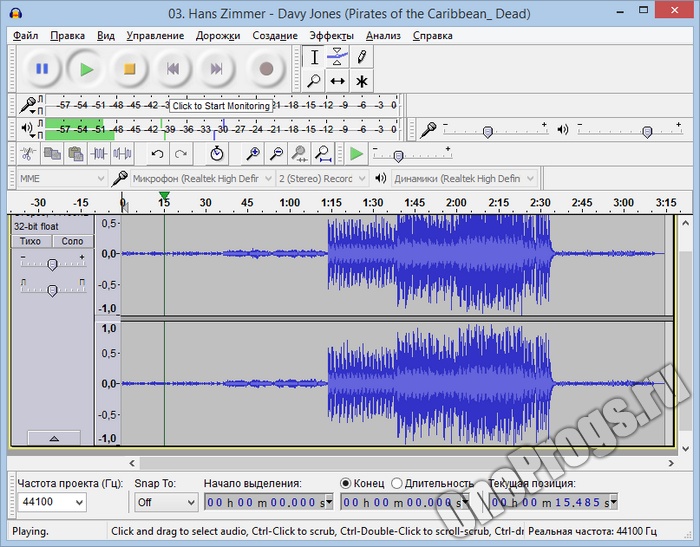Open the Микрофон recording device dropdown
Image resolution: width=700 pixels, height=547 pixels.
coord(202,179)
